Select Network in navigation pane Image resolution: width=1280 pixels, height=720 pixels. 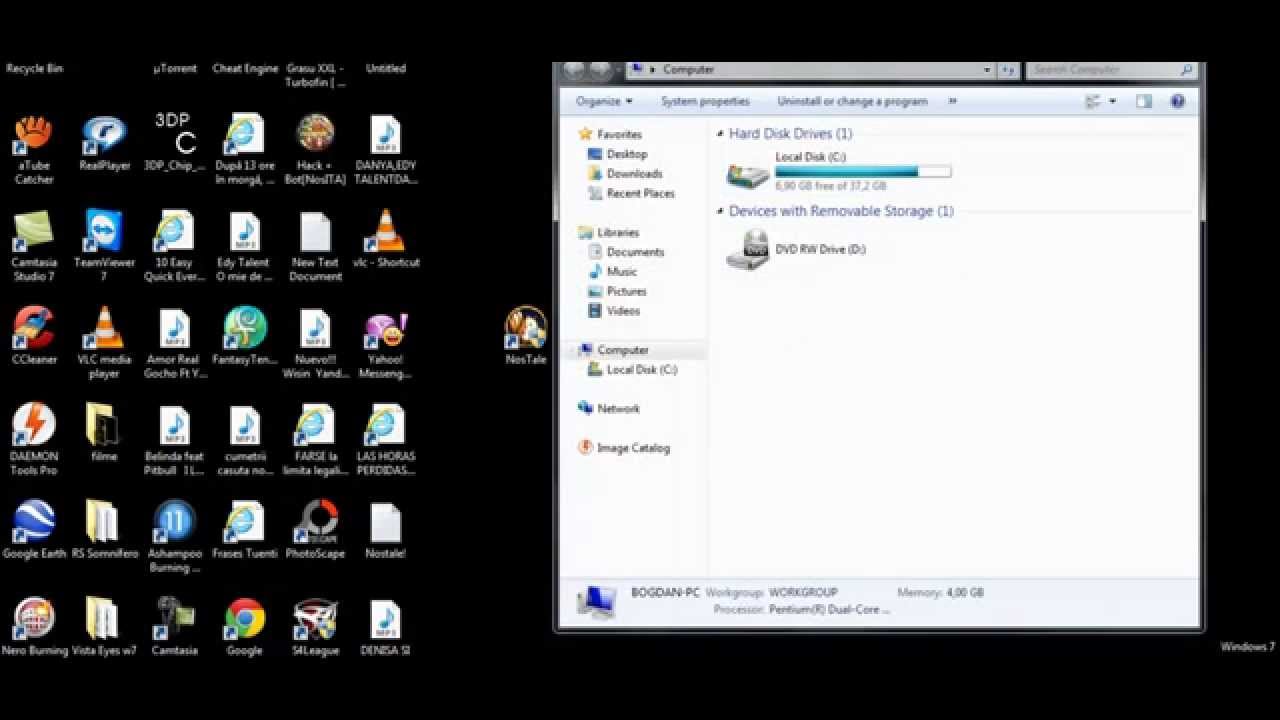tap(609, 408)
